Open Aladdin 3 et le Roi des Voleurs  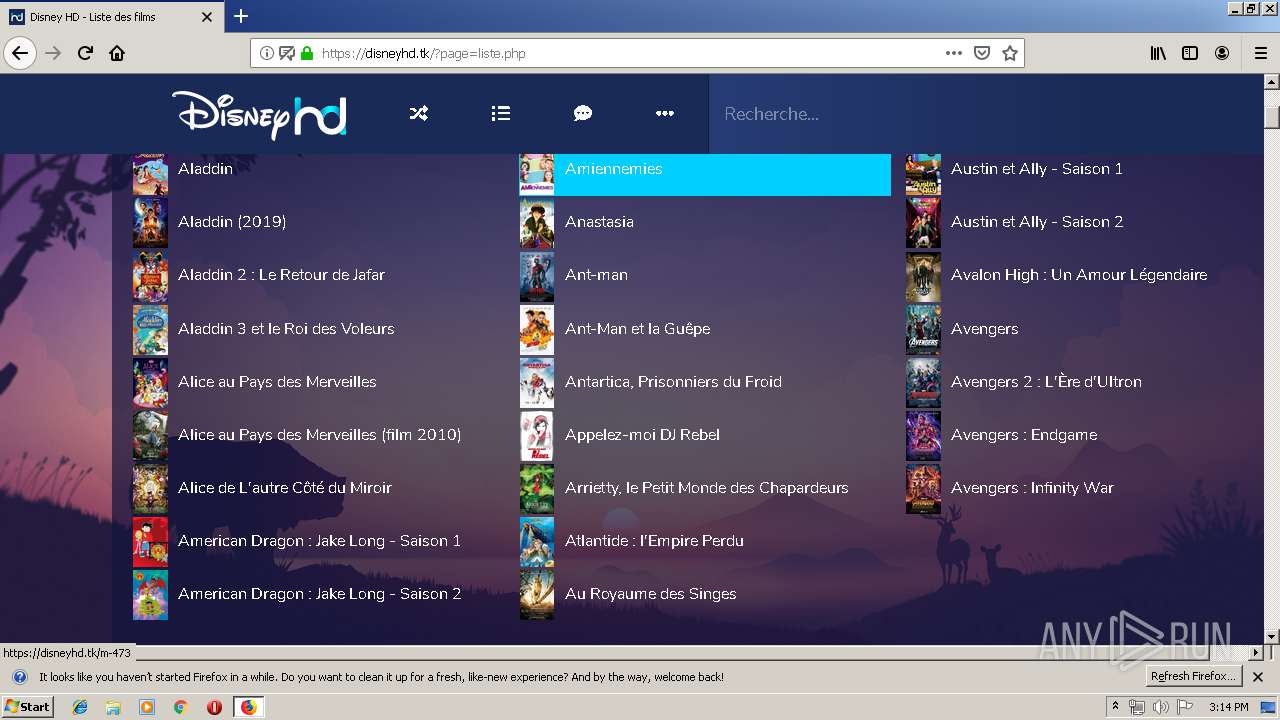(286, 328)
